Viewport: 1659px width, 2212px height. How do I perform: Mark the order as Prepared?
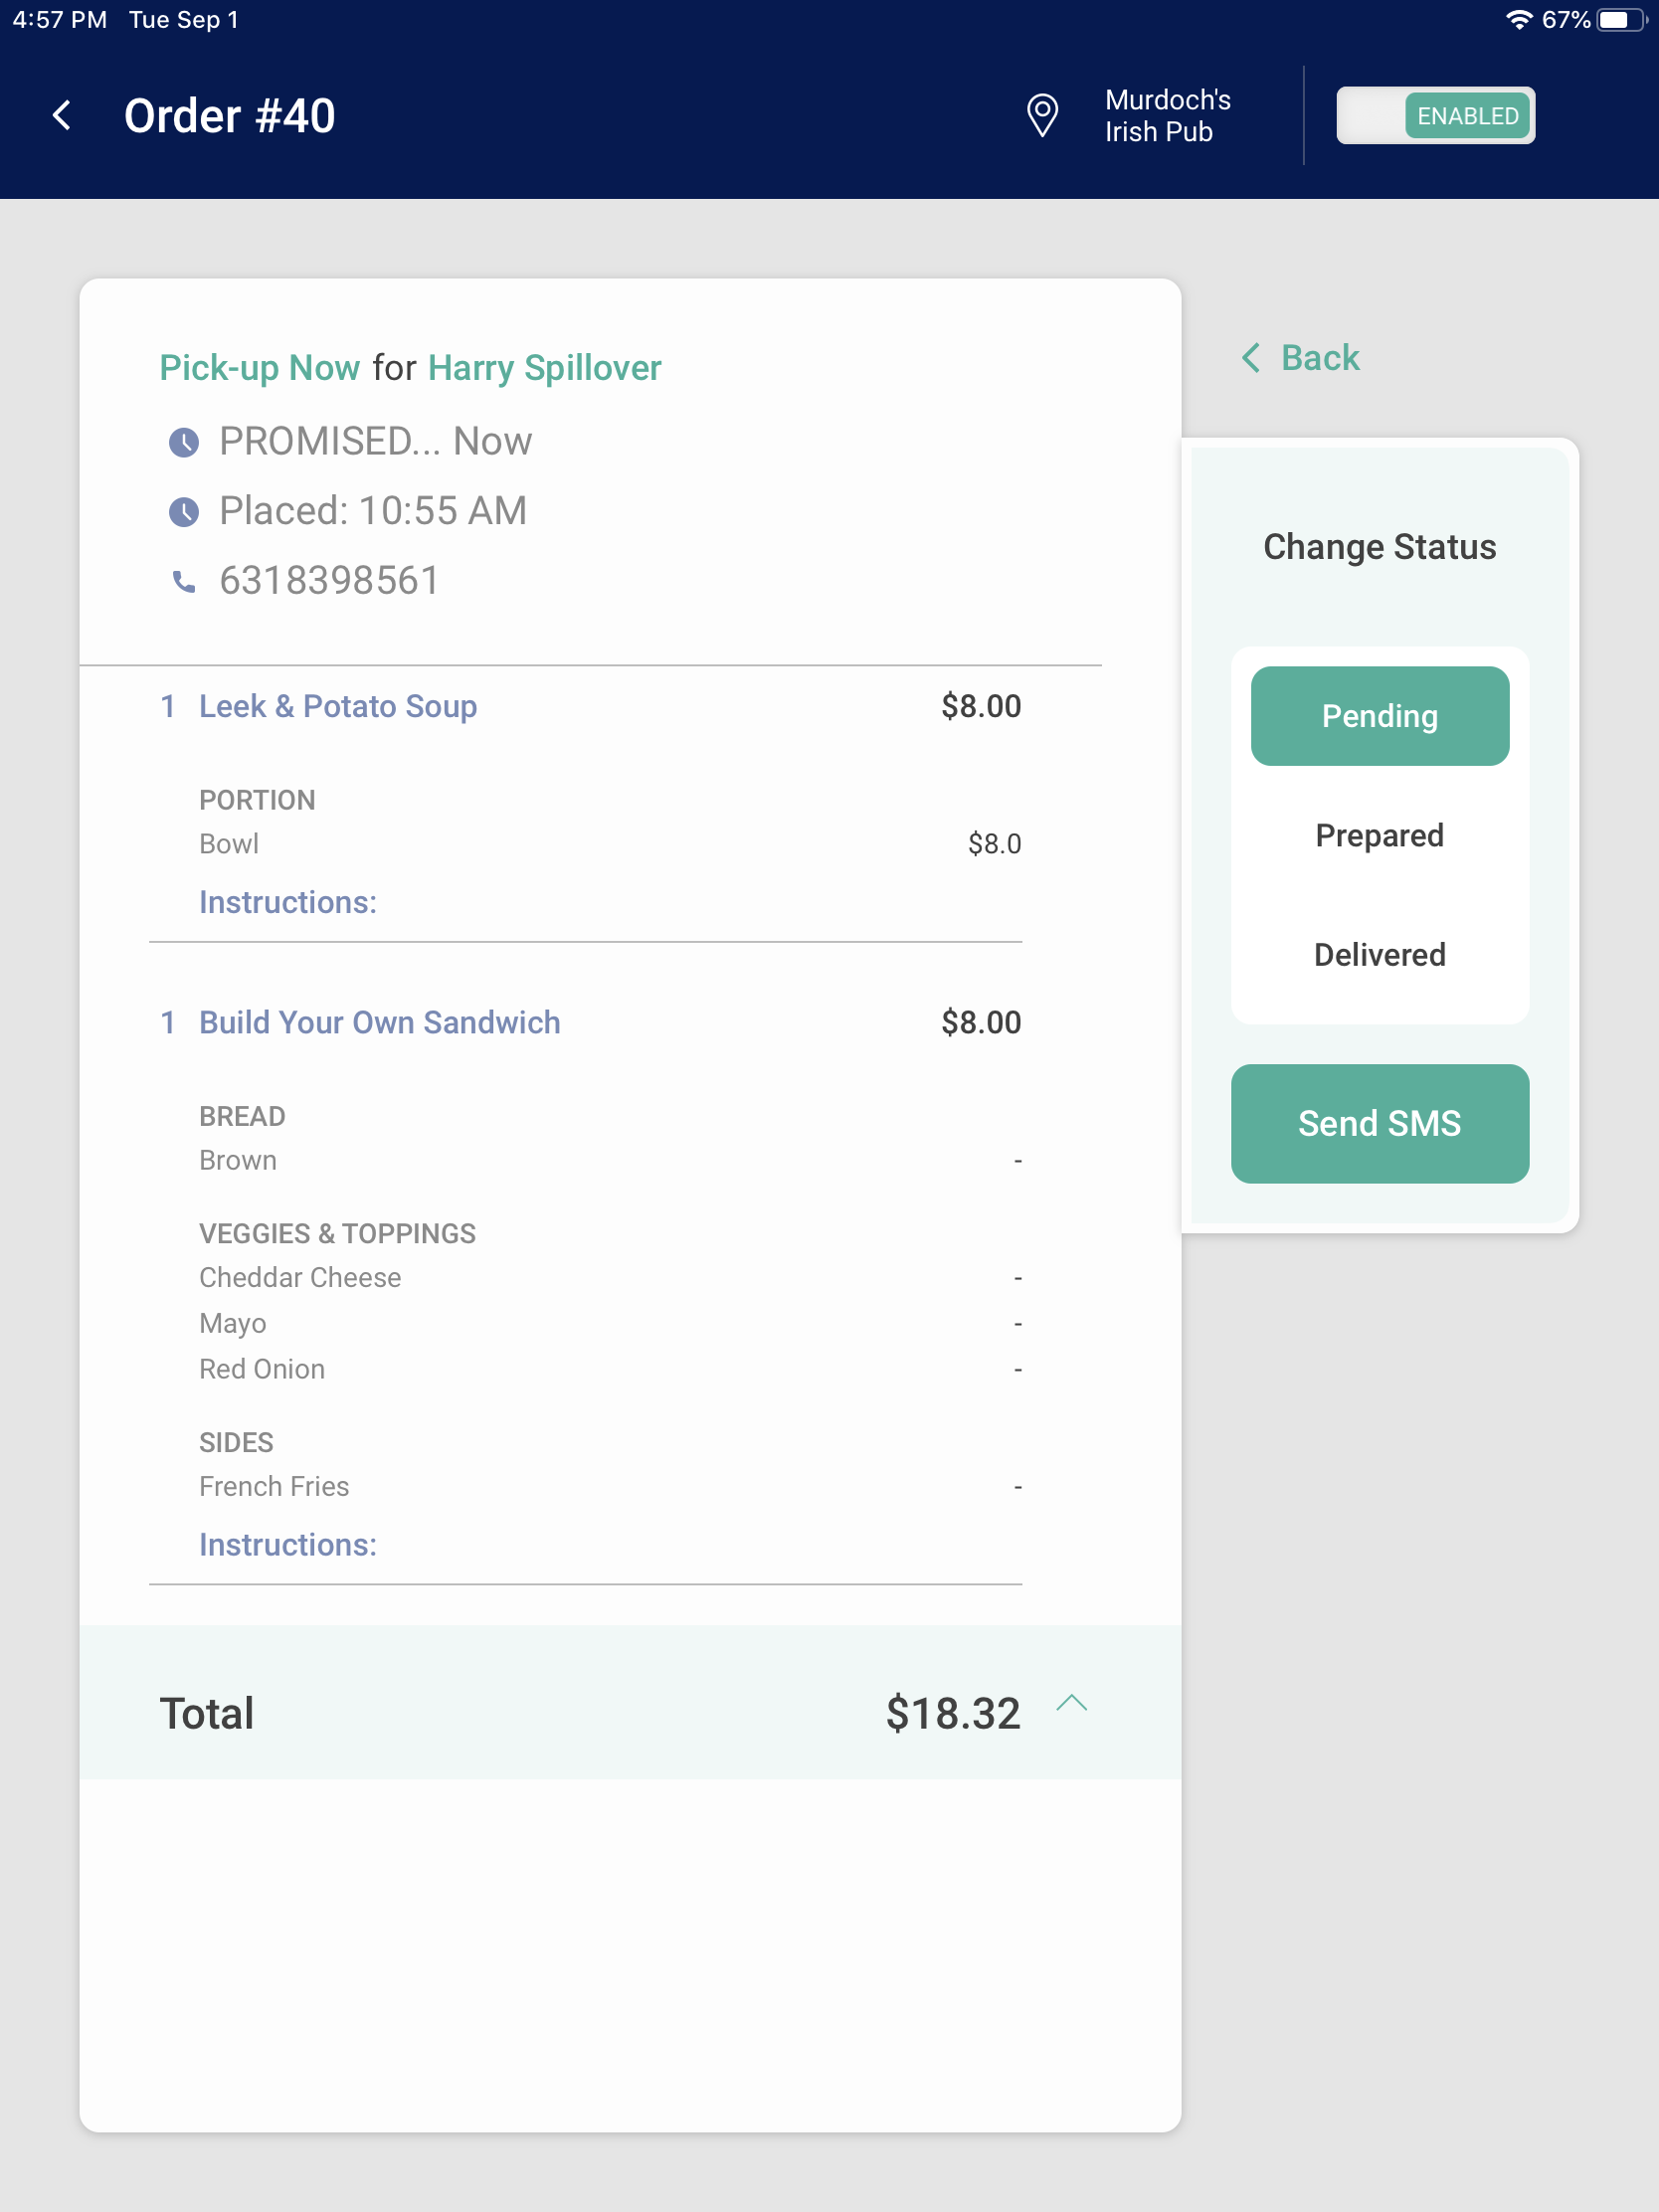pos(1379,835)
